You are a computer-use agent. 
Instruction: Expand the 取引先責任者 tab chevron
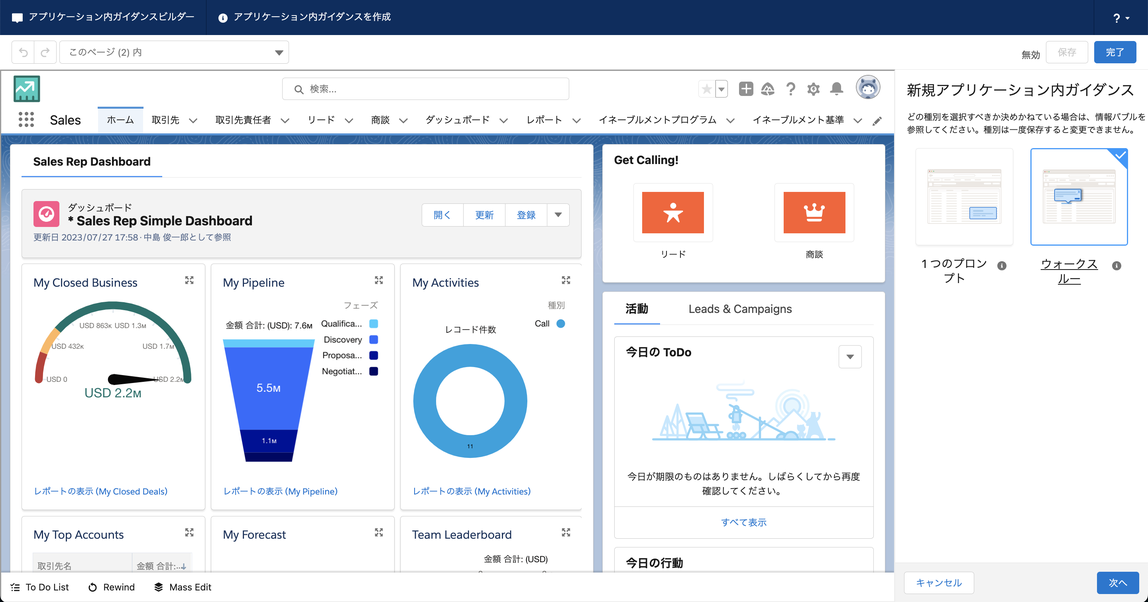(285, 121)
